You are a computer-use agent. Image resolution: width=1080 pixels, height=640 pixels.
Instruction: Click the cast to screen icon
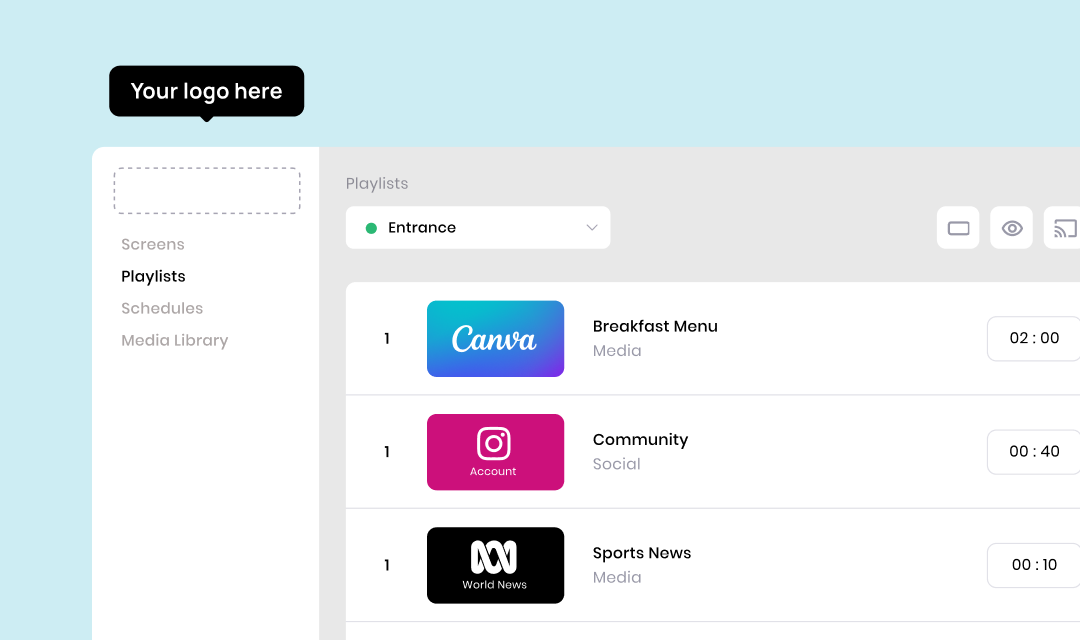point(1063,228)
